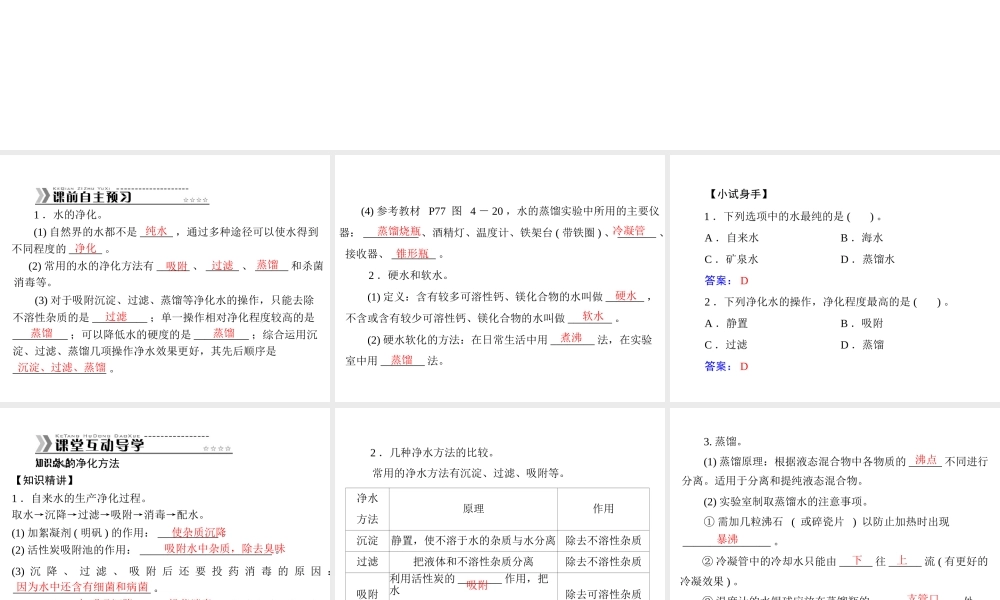Click '答案：D' under the 矿泉水 question
This screenshot has height=600, width=1000.
726,281
